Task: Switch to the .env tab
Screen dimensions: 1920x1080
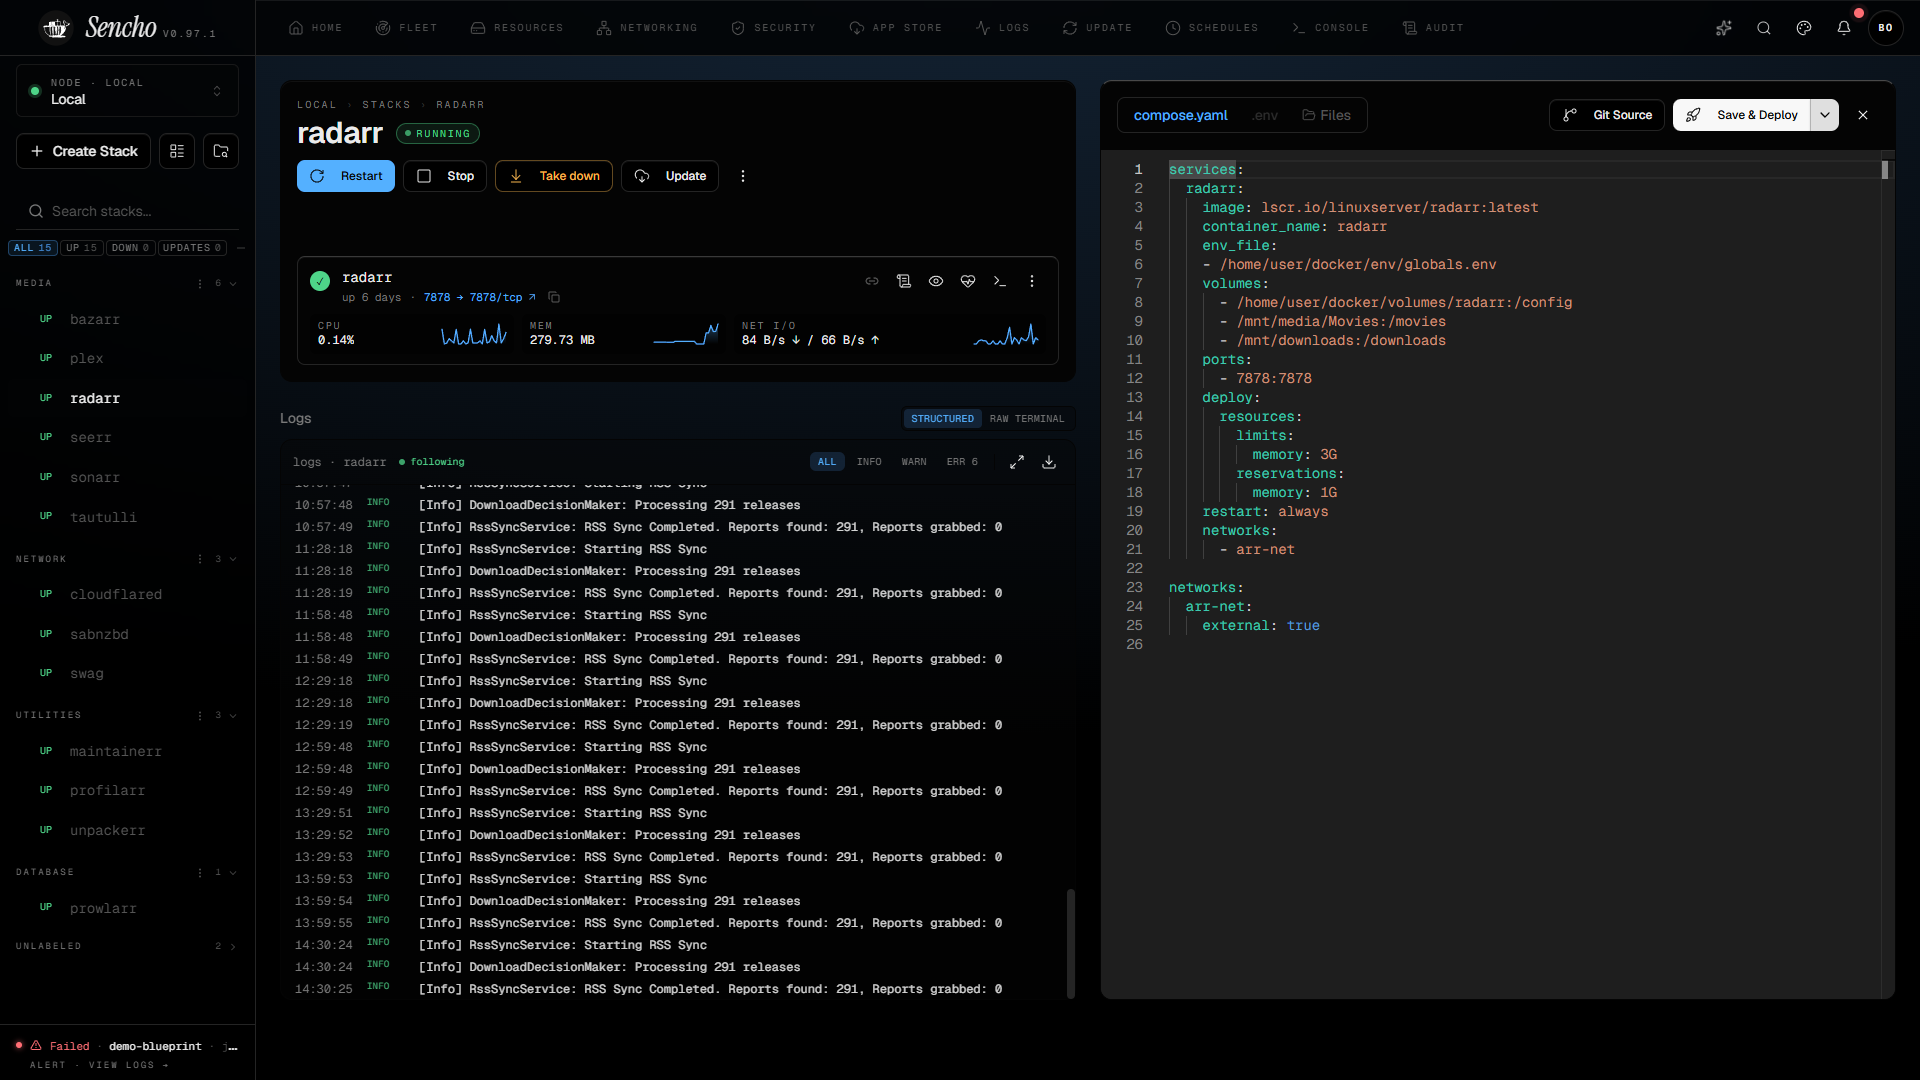Action: coord(1265,115)
